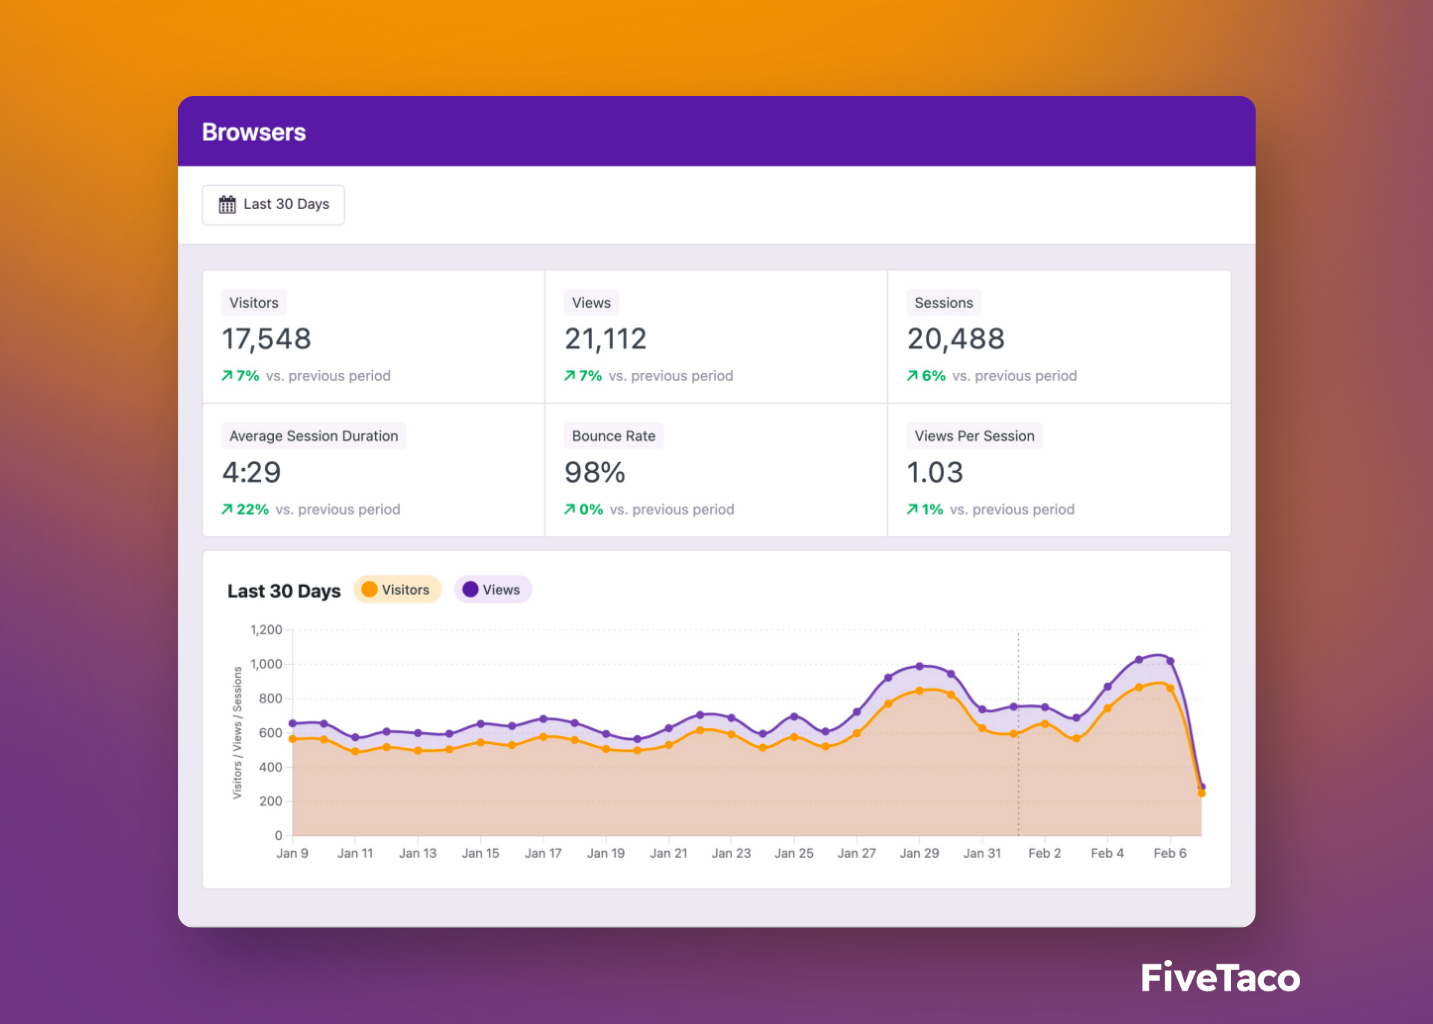
Task: Click the purple Views legend dot
Action: click(x=470, y=590)
